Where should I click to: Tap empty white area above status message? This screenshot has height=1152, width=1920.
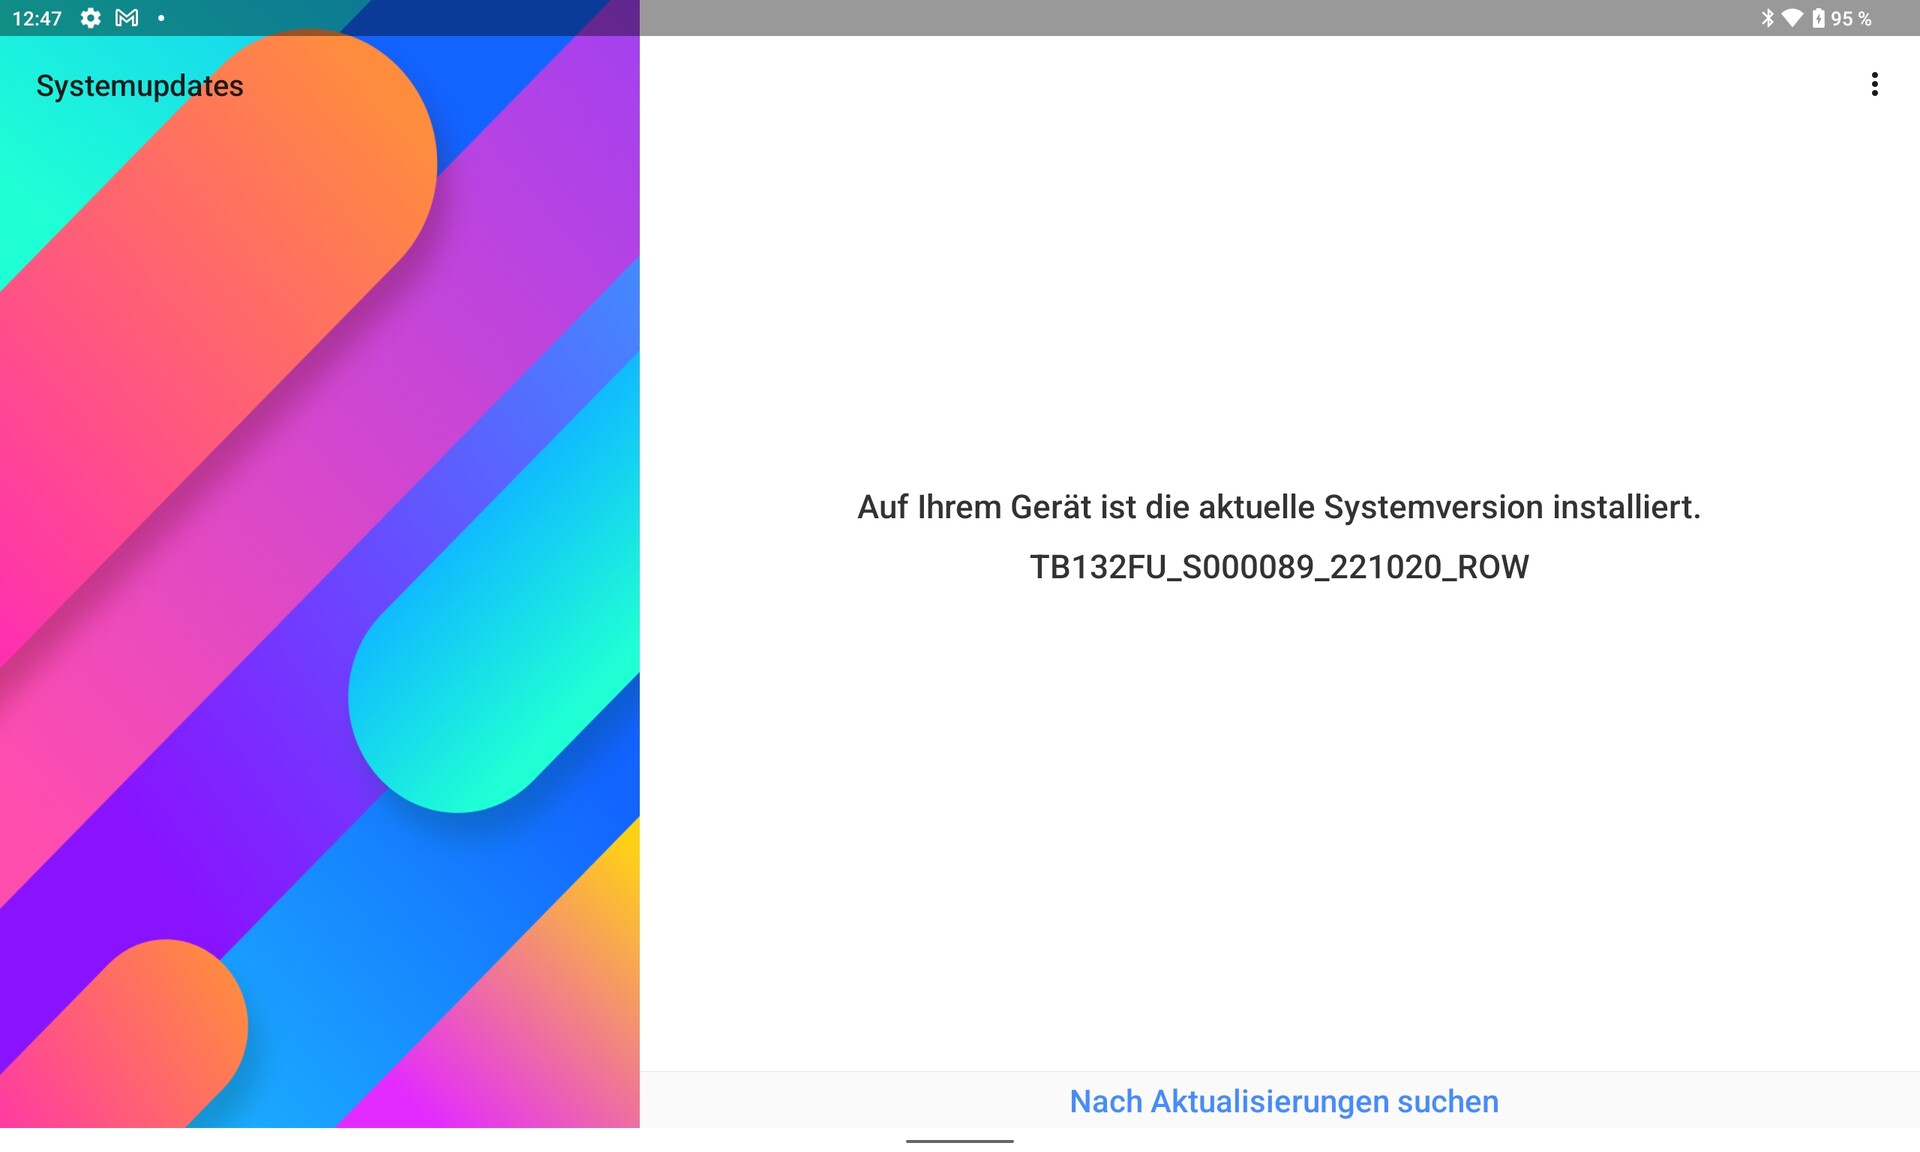coord(1280,280)
